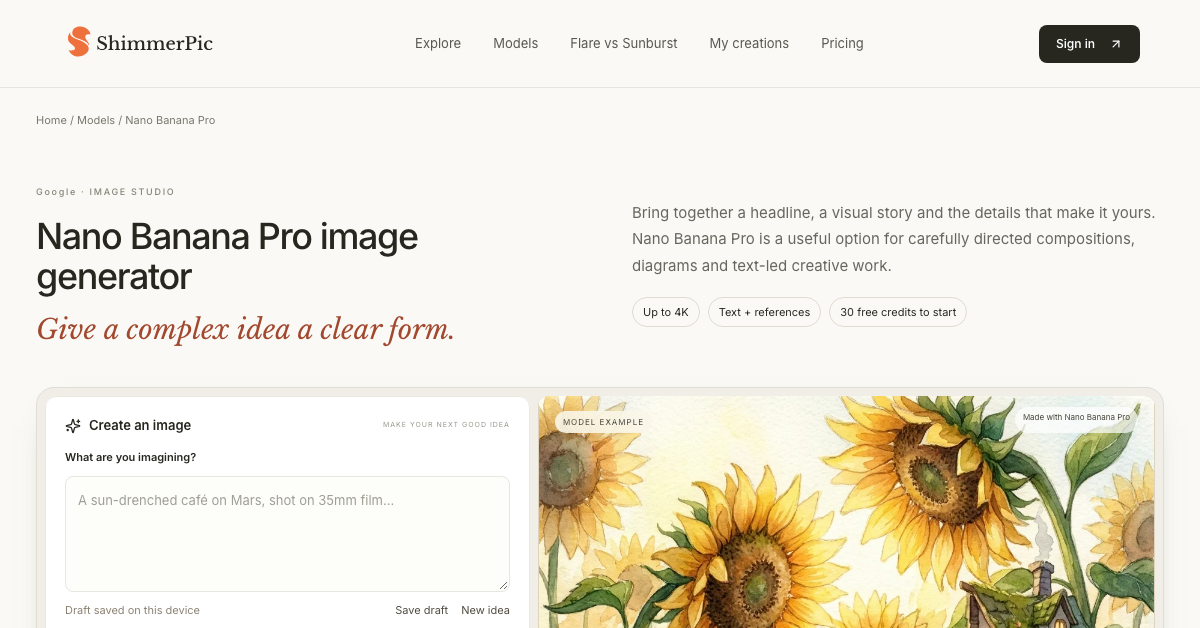Click the Draft saved on this device text
Viewport: 1200px width, 628px height.
pyautogui.click(x=132, y=610)
